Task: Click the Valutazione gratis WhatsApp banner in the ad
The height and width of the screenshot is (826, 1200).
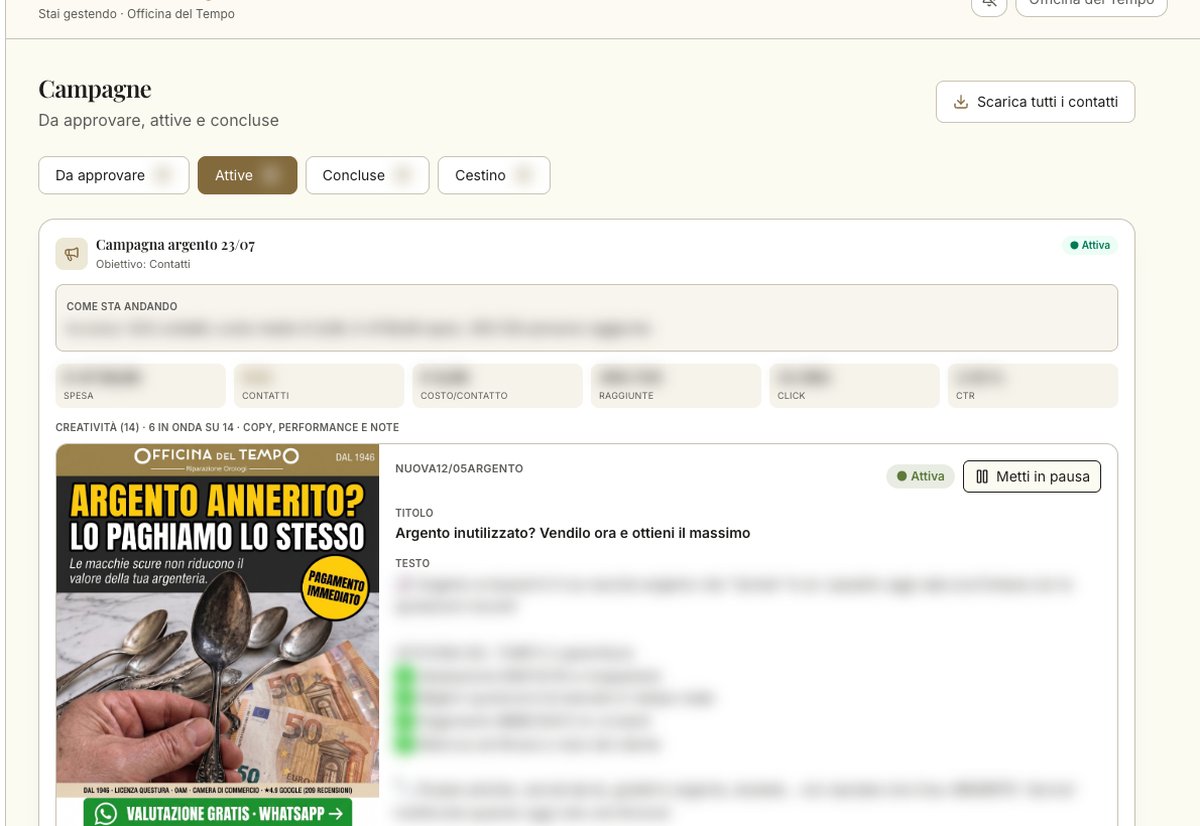Action: pos(218,813)
